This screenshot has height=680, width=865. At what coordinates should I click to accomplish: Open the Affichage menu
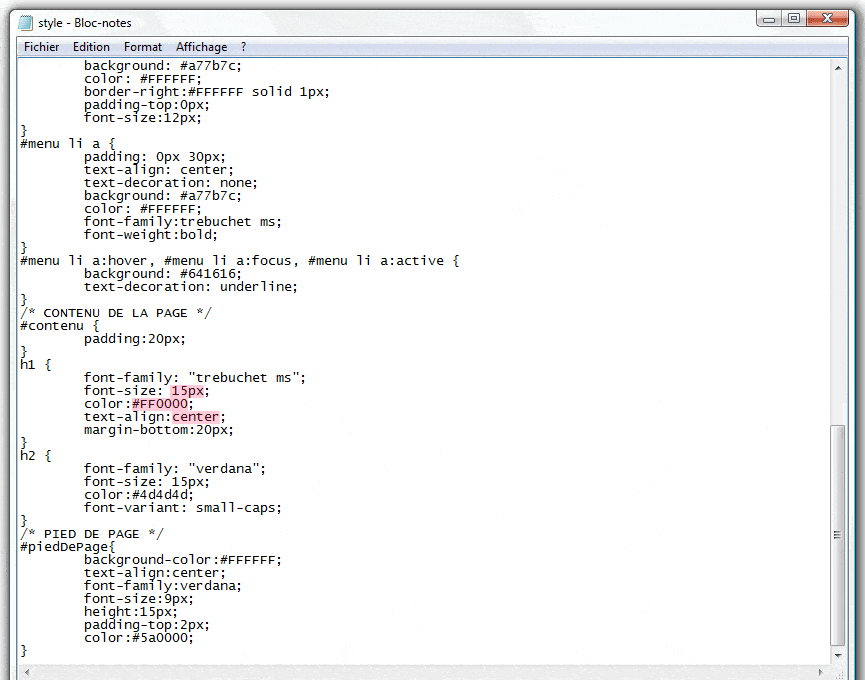click(201, 46)
